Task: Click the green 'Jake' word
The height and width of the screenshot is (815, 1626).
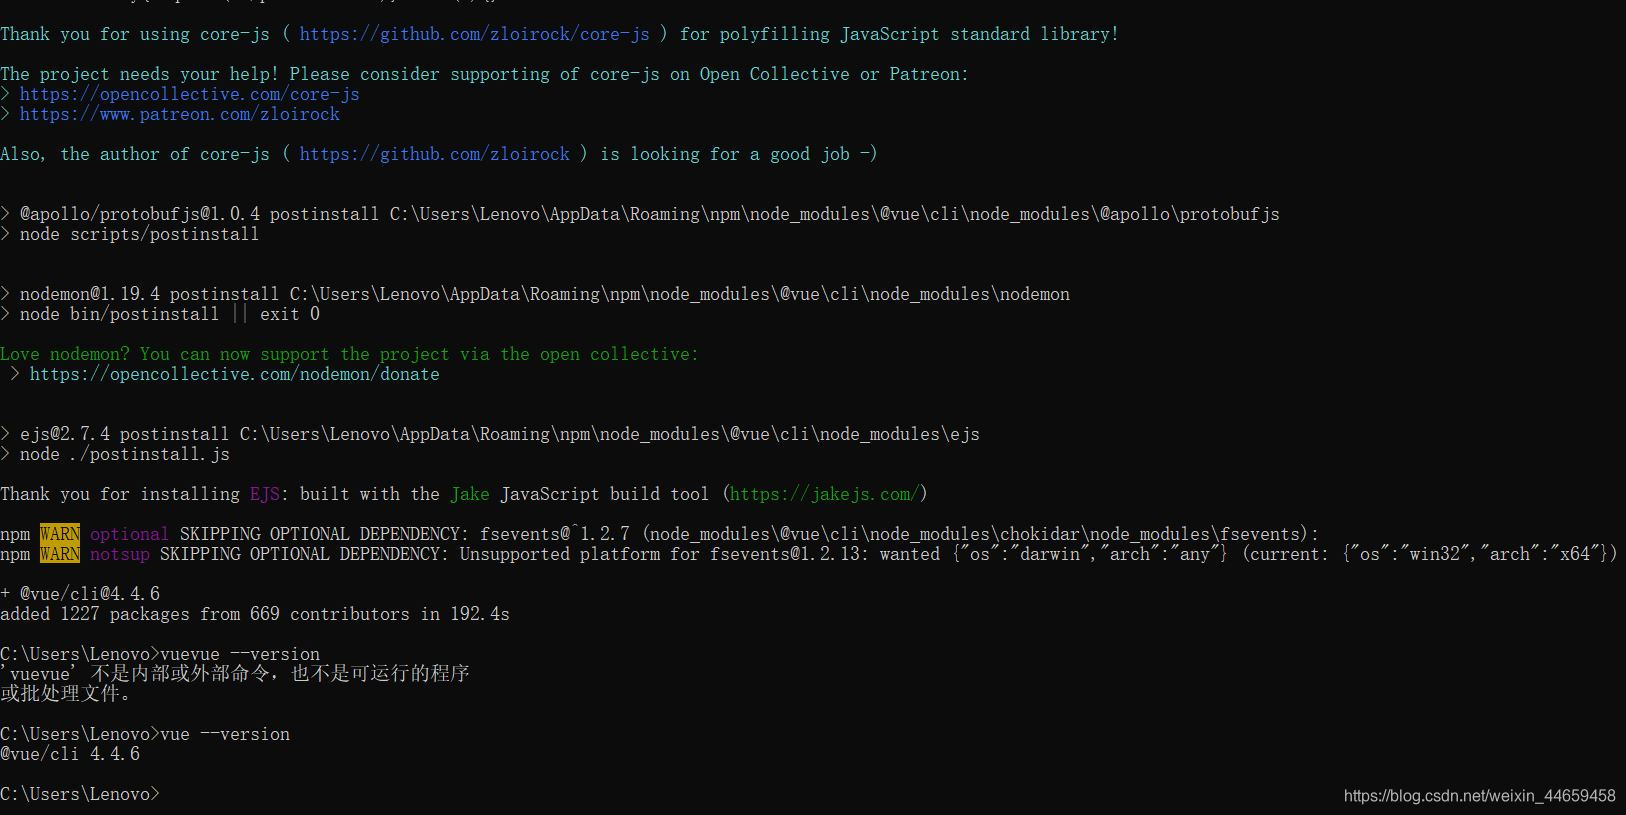Action: (x=470, y=494)
